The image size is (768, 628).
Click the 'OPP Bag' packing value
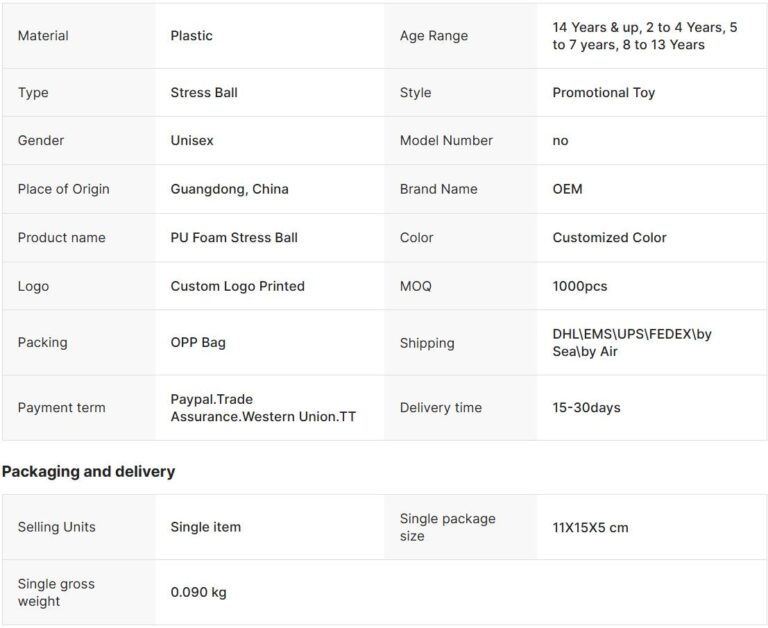point(198,342)
